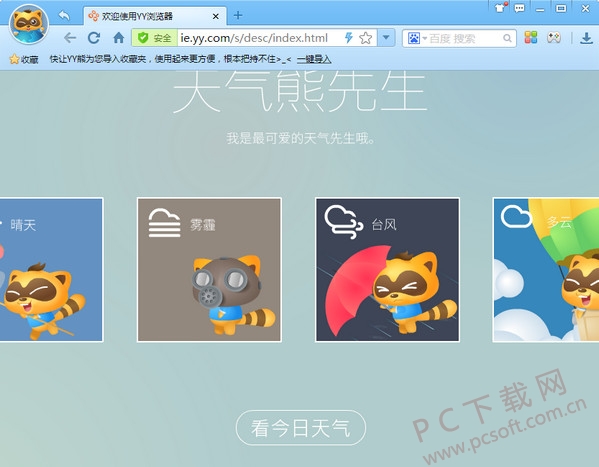The image size is (599, 467).
Task: Open the game controller icon
Action: pyautogui.click(x=554, y=37)
